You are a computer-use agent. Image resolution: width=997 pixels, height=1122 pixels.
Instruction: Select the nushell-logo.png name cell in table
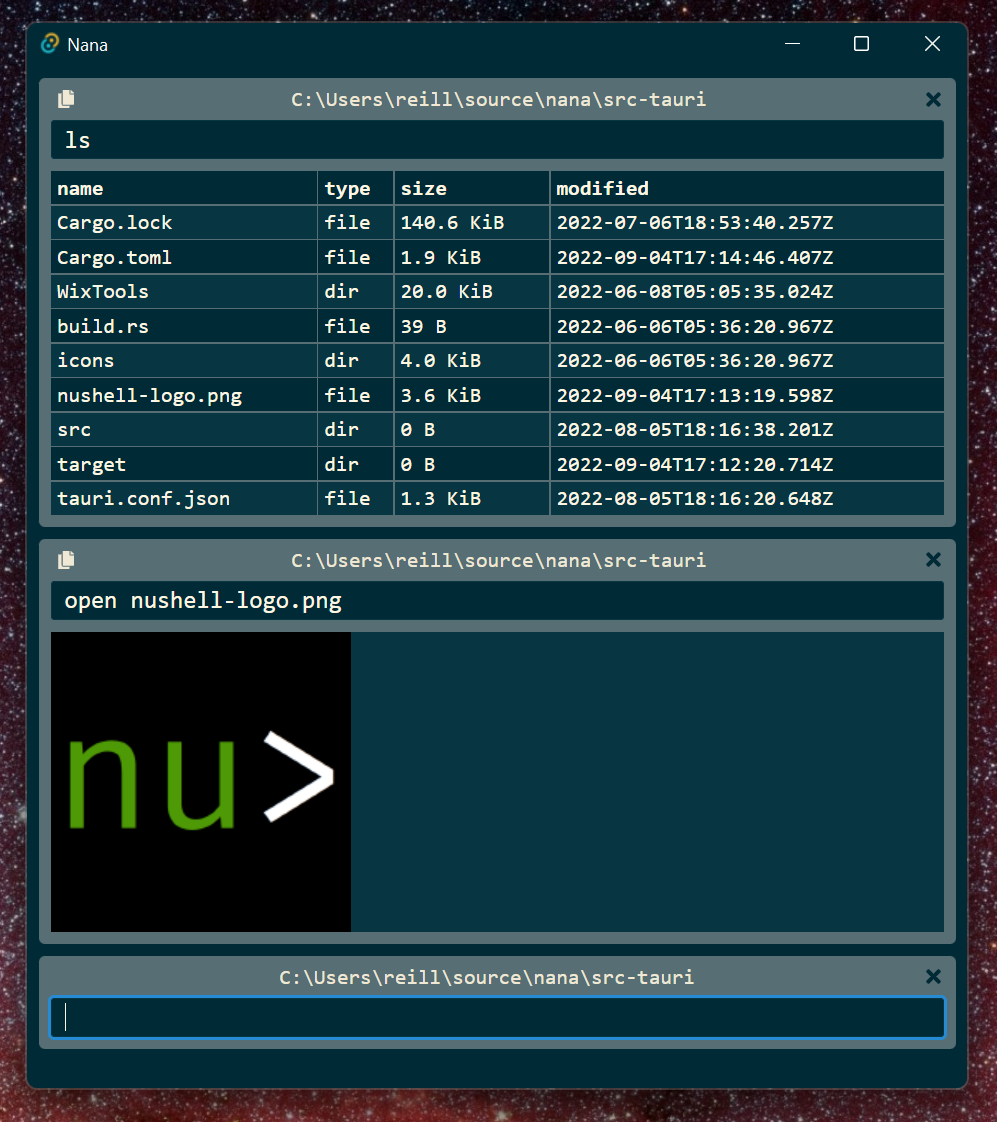click(x=184, y=395)
